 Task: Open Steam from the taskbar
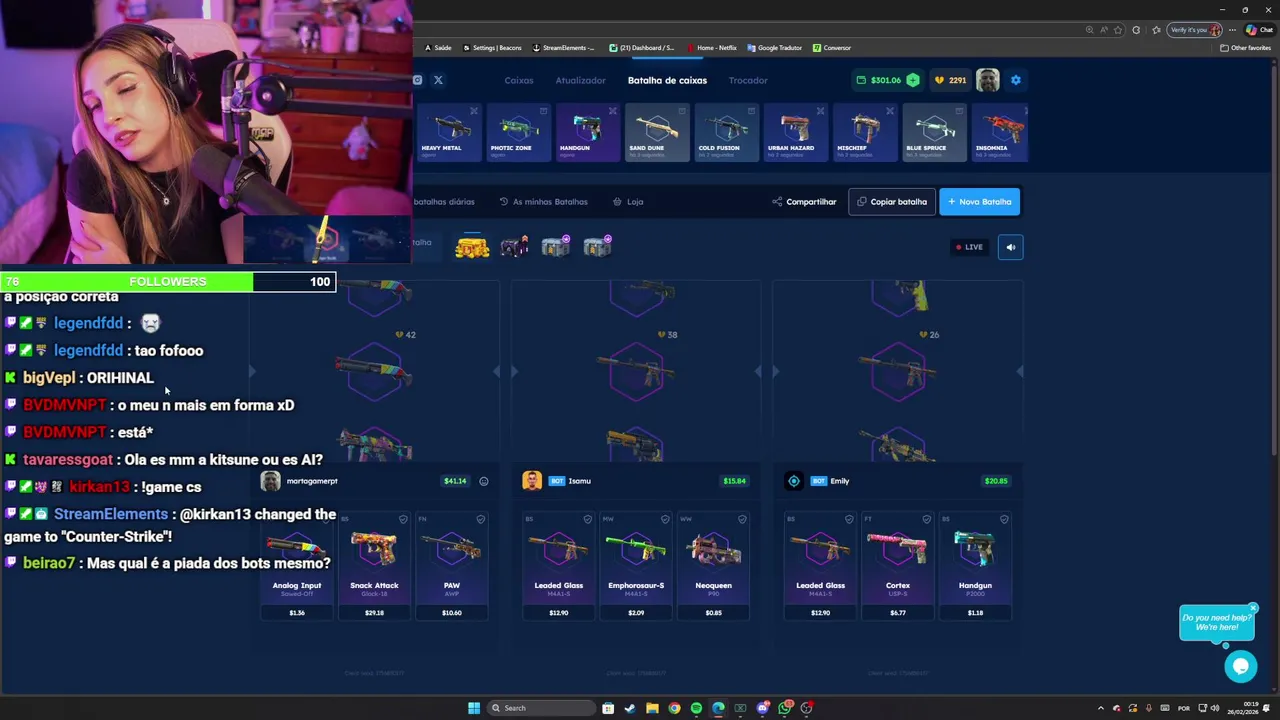point(630,708)
